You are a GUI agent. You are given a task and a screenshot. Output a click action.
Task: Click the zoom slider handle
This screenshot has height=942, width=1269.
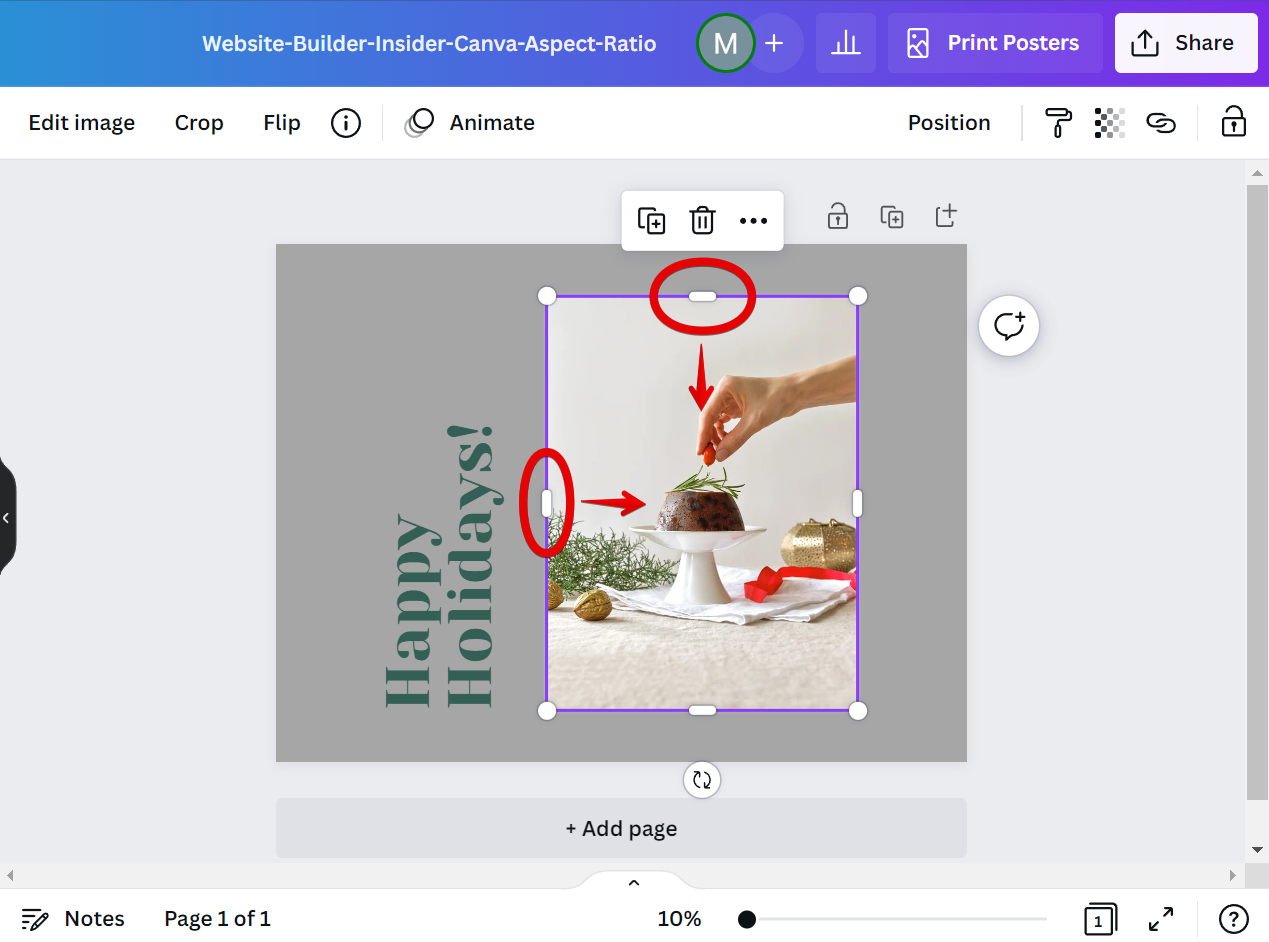[747, 919]
